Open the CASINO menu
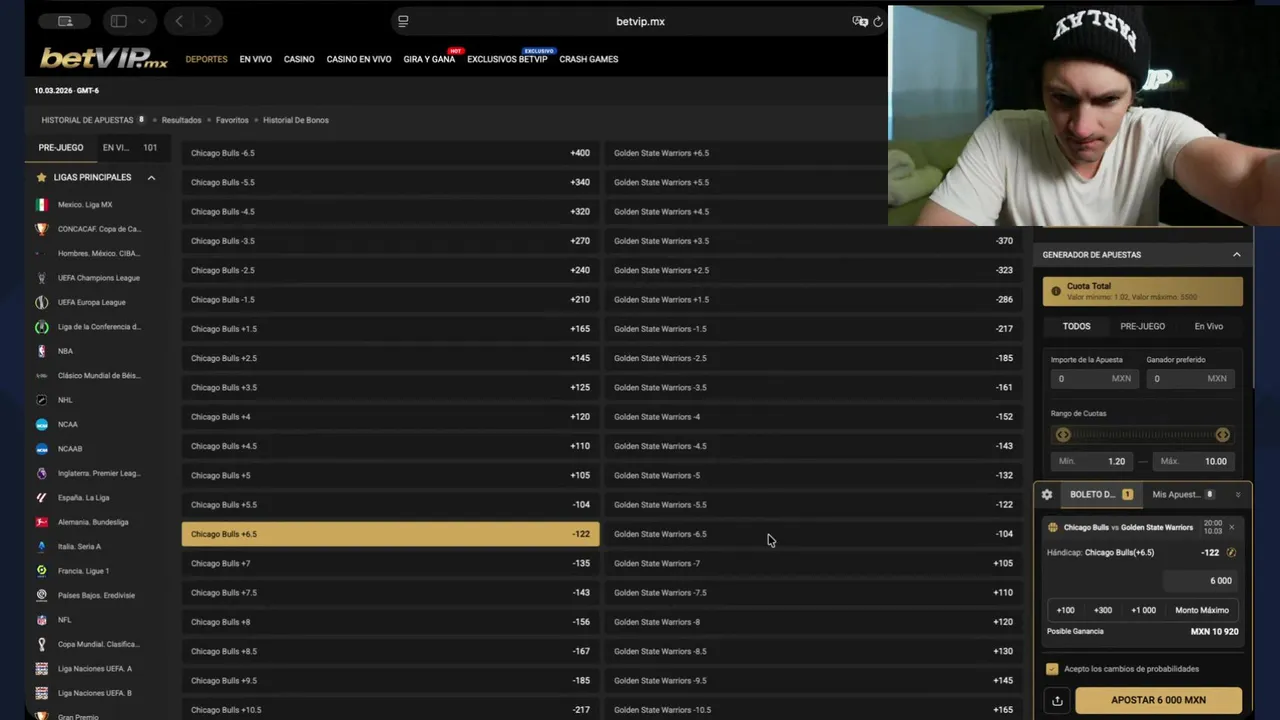This screenshot has height=720, width=1280. [299, 59]
